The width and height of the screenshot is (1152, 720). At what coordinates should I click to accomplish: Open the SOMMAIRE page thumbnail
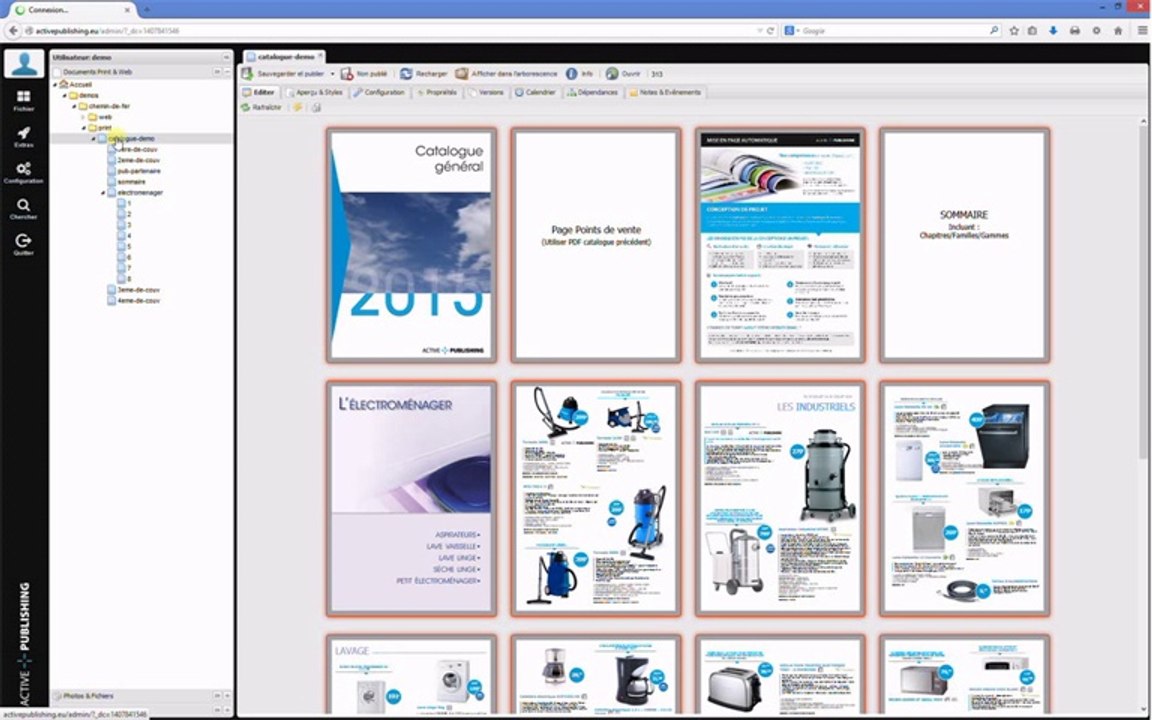tap(964, 245)
